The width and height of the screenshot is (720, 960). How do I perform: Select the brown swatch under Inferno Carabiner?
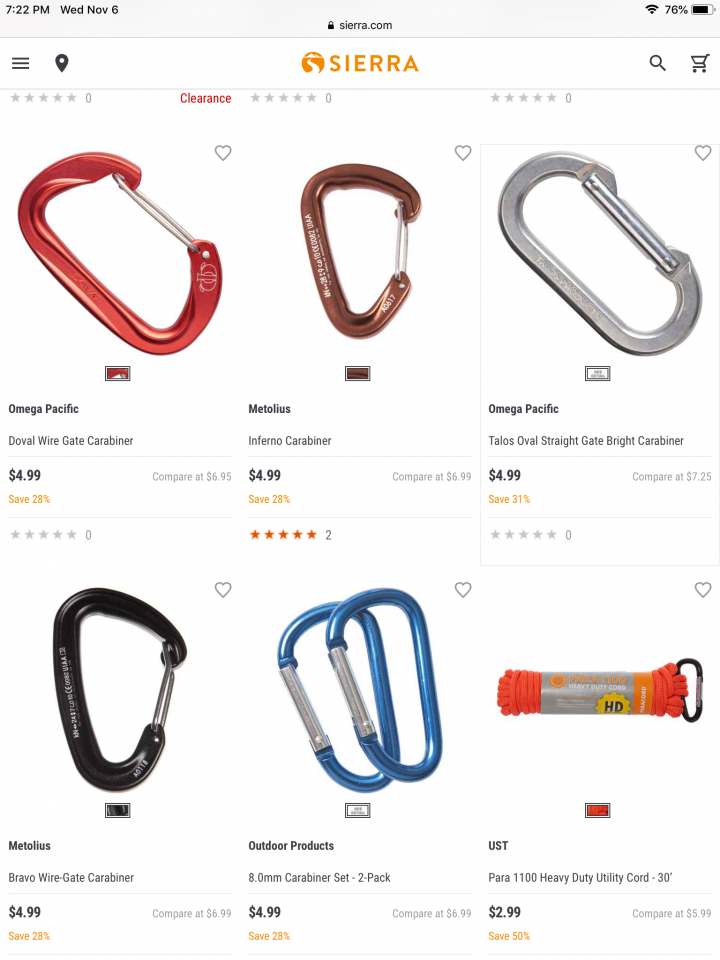(358, 373)
